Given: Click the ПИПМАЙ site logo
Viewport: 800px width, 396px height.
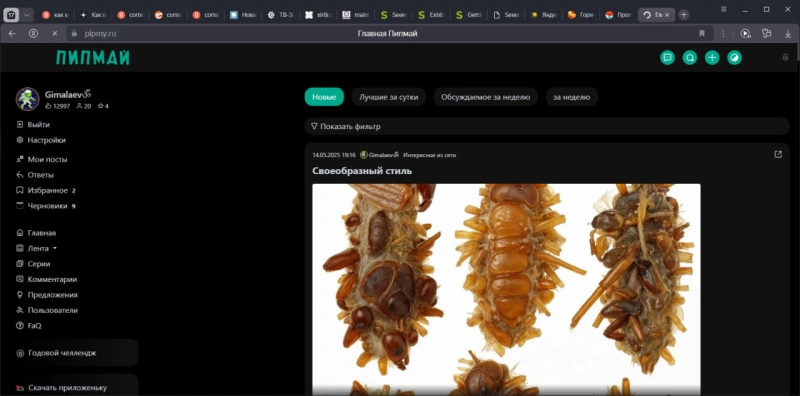Looking at the screenshot, I should 93,58.
